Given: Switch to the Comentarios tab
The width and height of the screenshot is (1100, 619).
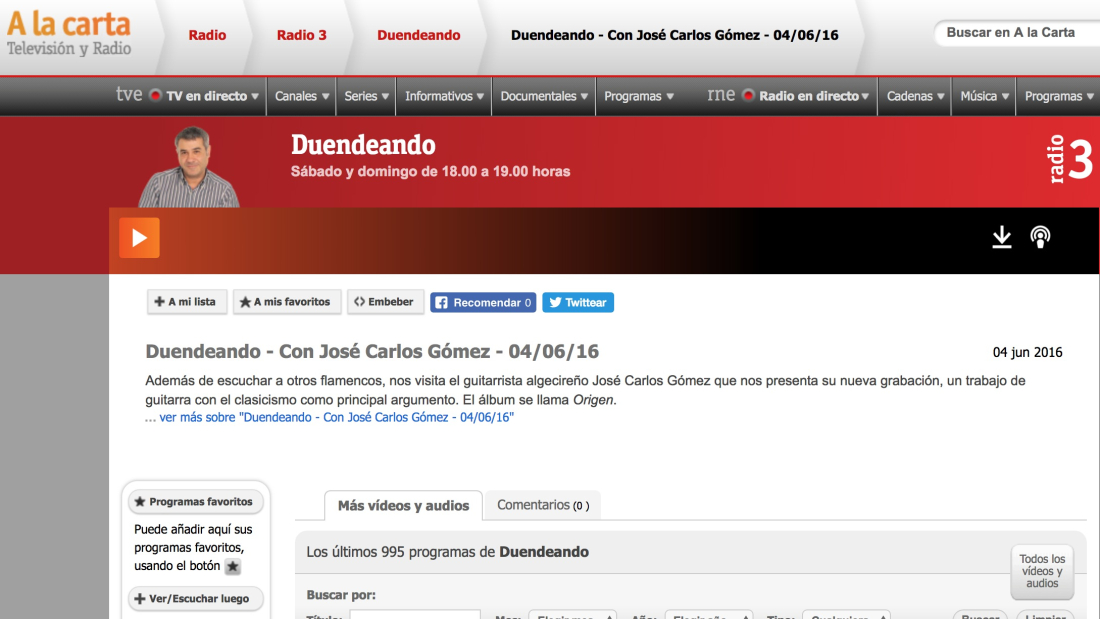Looking at the screenshot, I should click(542, 505).
